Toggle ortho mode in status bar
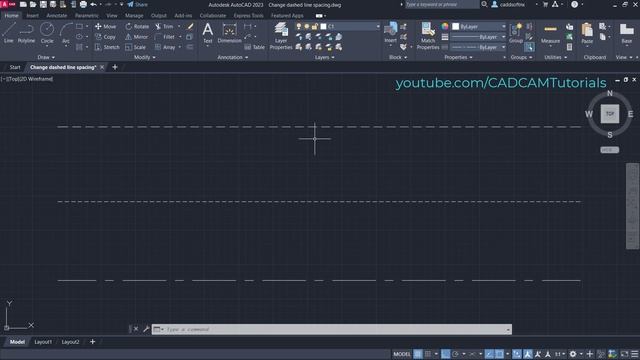Viewport: 640px width, 360px height. [x=445, y=354]
